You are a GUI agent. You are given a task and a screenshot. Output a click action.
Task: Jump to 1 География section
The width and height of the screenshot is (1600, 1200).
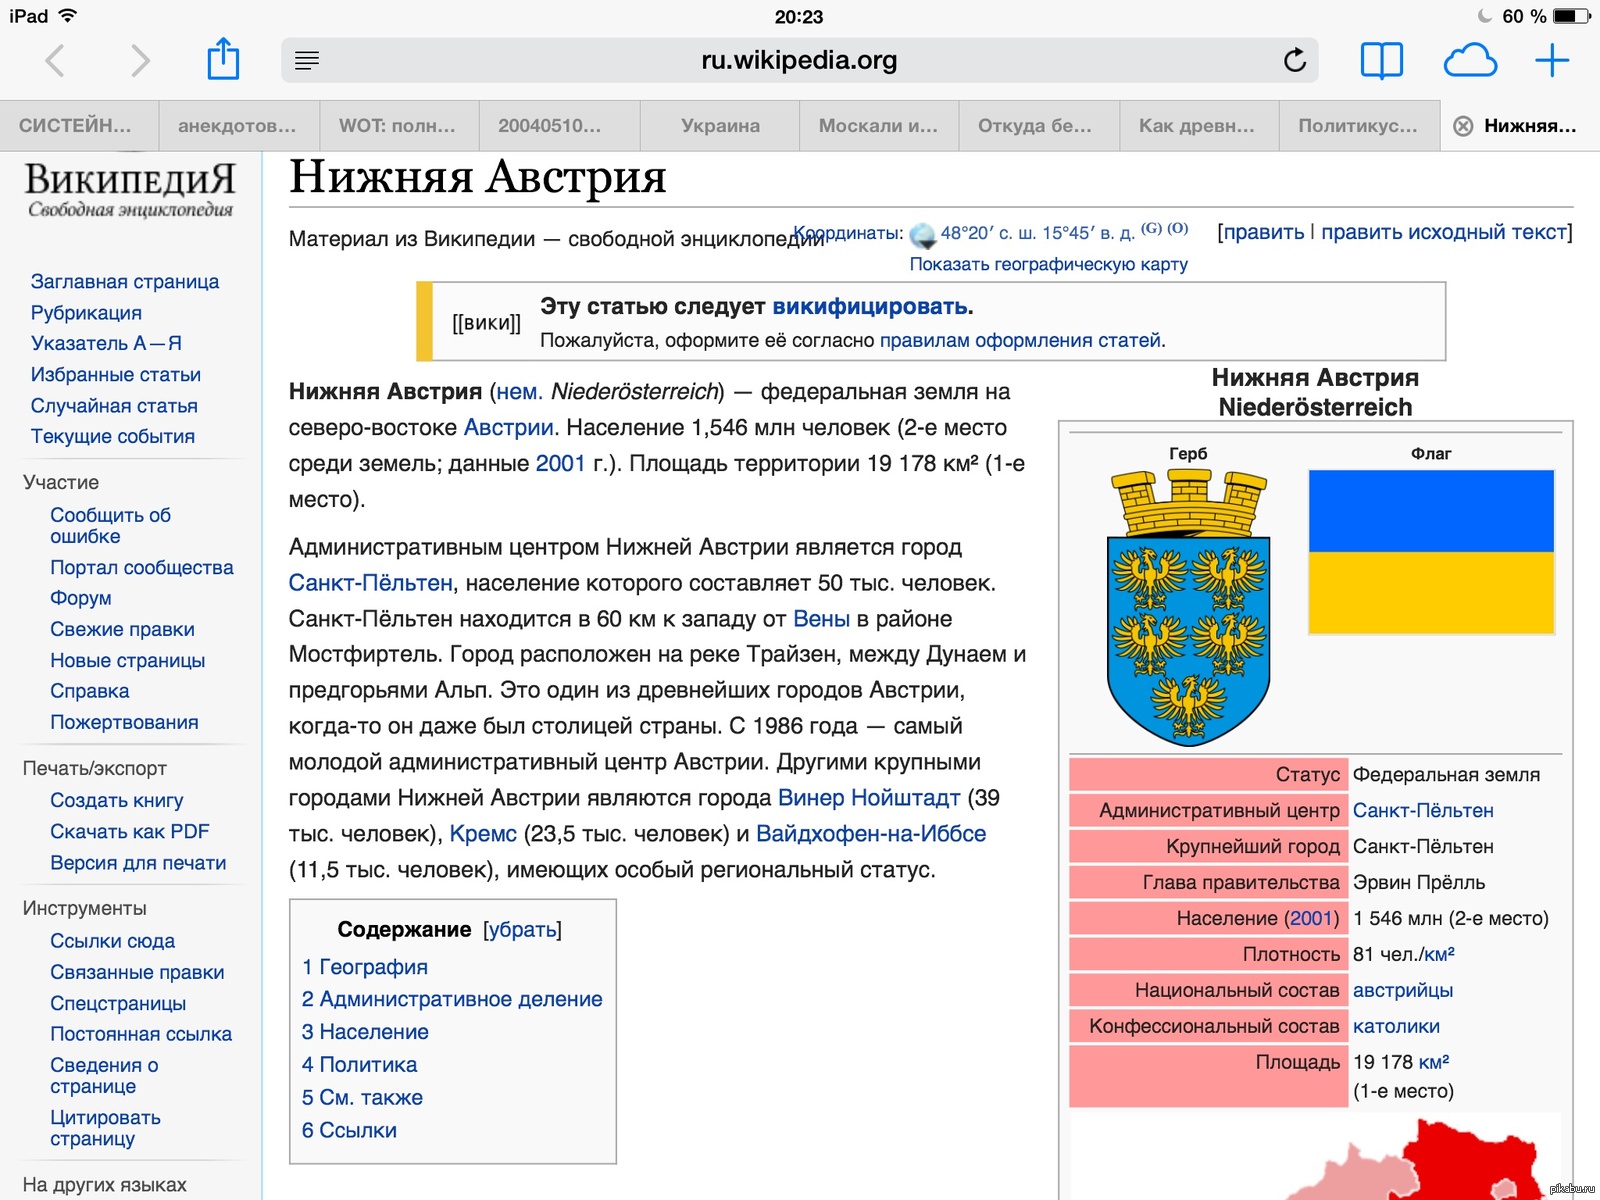[x=365, y=968]
